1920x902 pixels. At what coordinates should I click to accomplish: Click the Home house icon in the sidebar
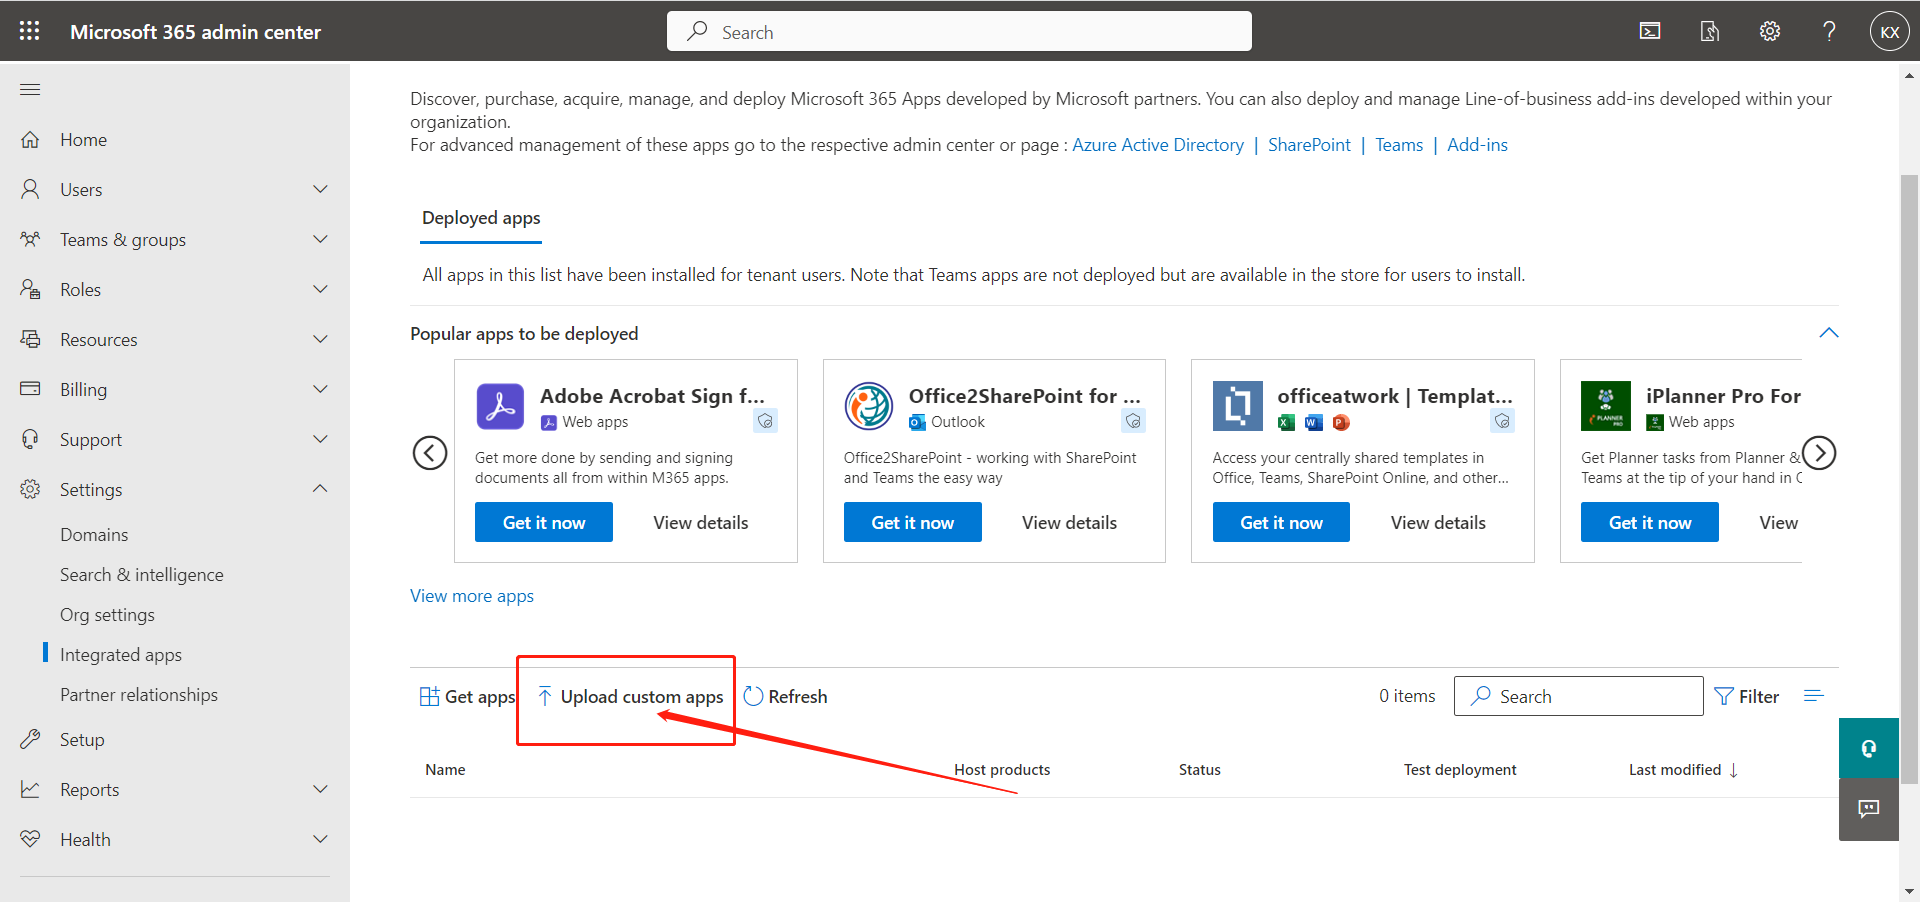tap(30, 139)
